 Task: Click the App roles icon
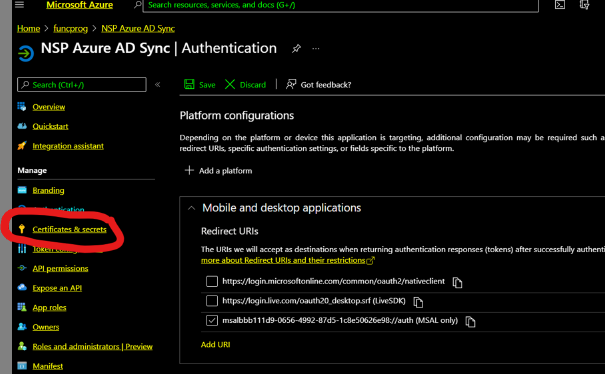coord(22,307)
